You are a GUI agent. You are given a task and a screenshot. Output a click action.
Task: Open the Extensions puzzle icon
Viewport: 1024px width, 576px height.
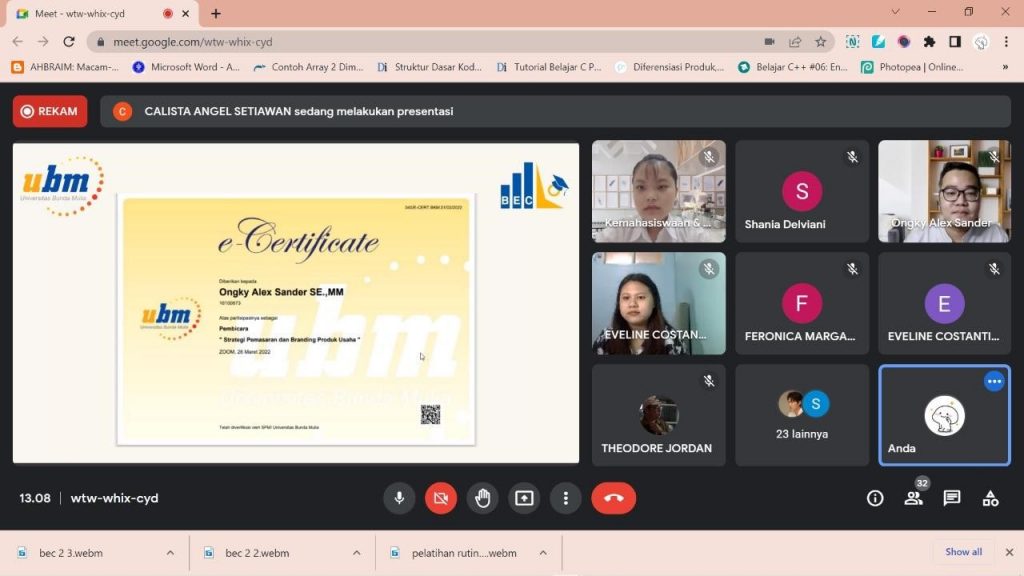(x=929, y=42)
